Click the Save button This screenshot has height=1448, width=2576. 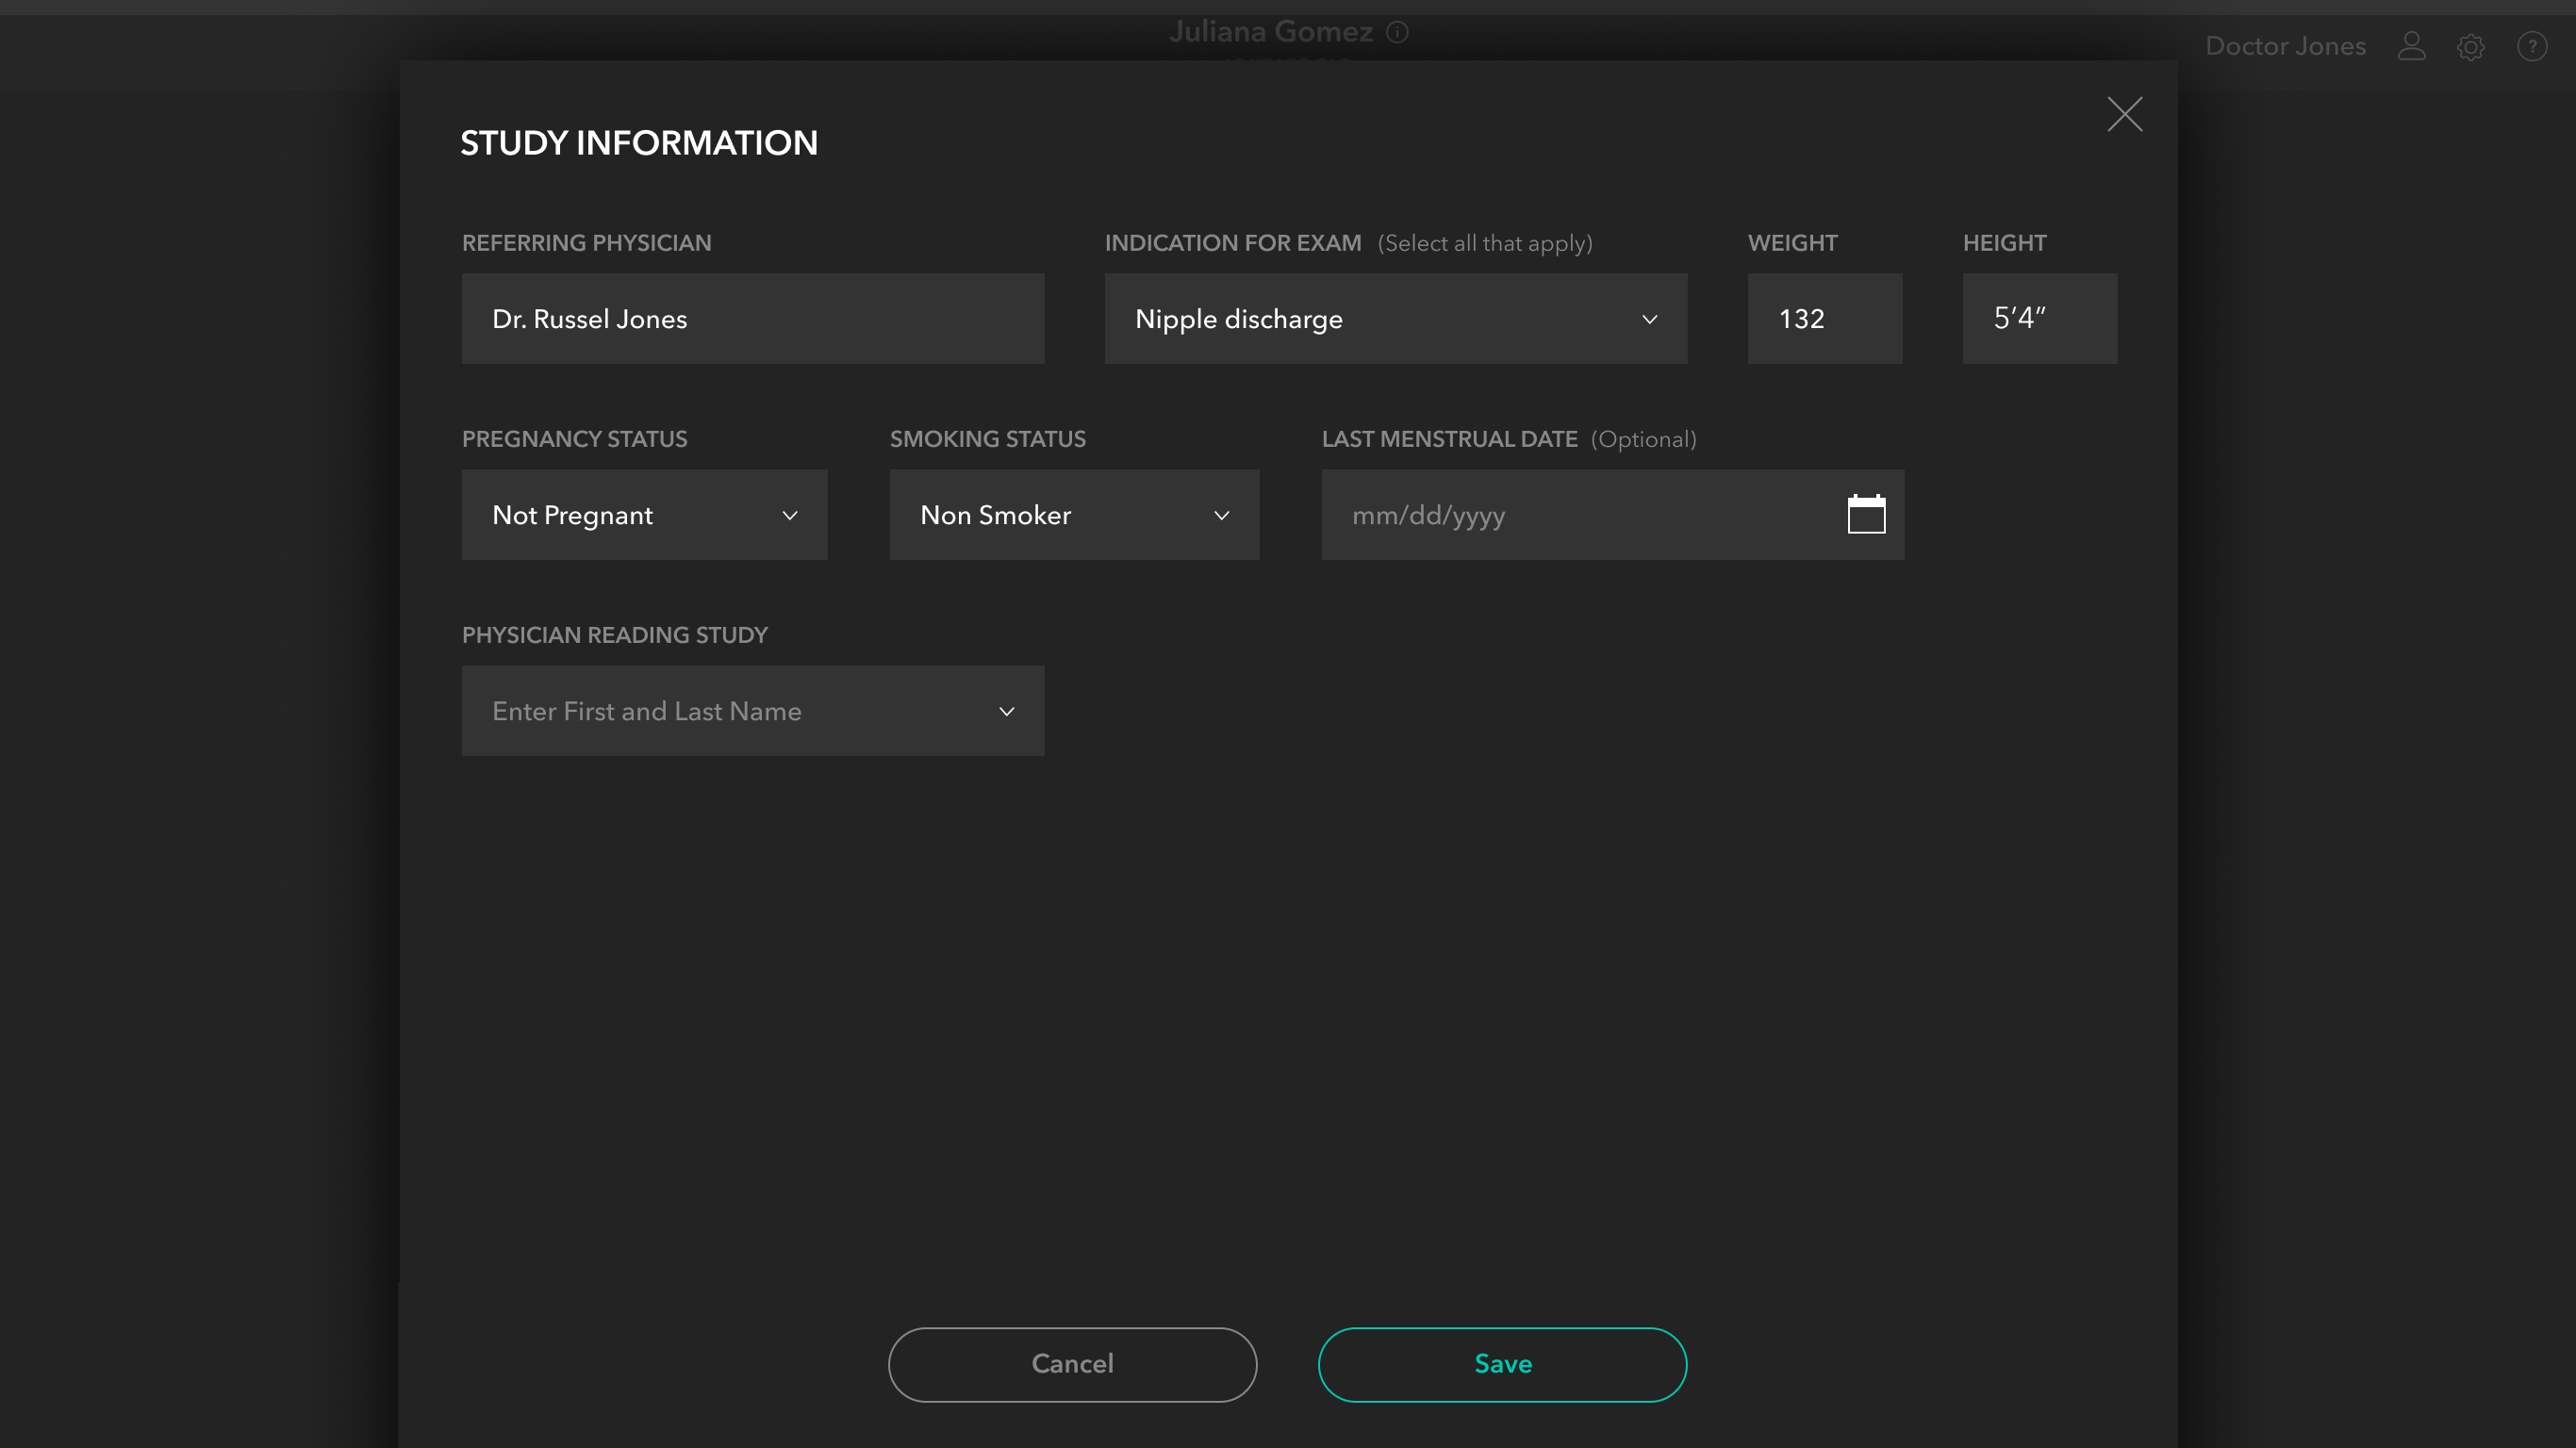click(x=1502, y=1364)
